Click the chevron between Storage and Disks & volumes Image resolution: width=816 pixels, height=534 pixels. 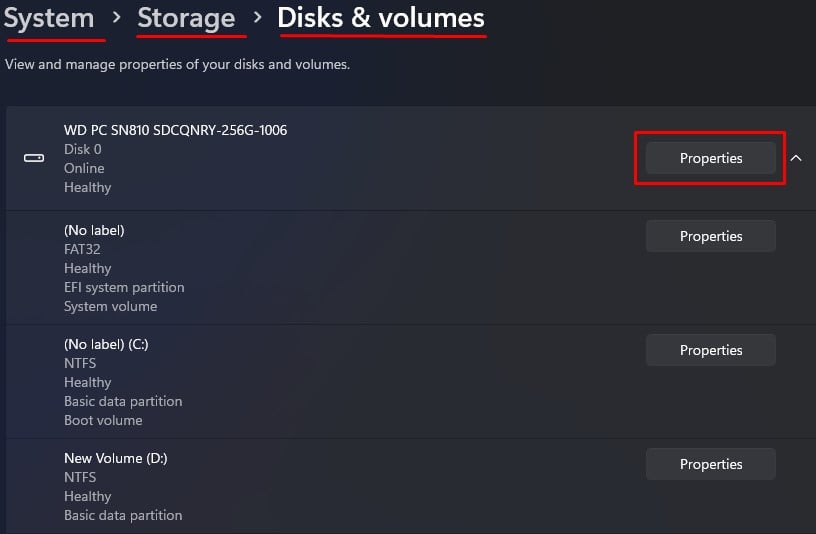click(257, 18)
